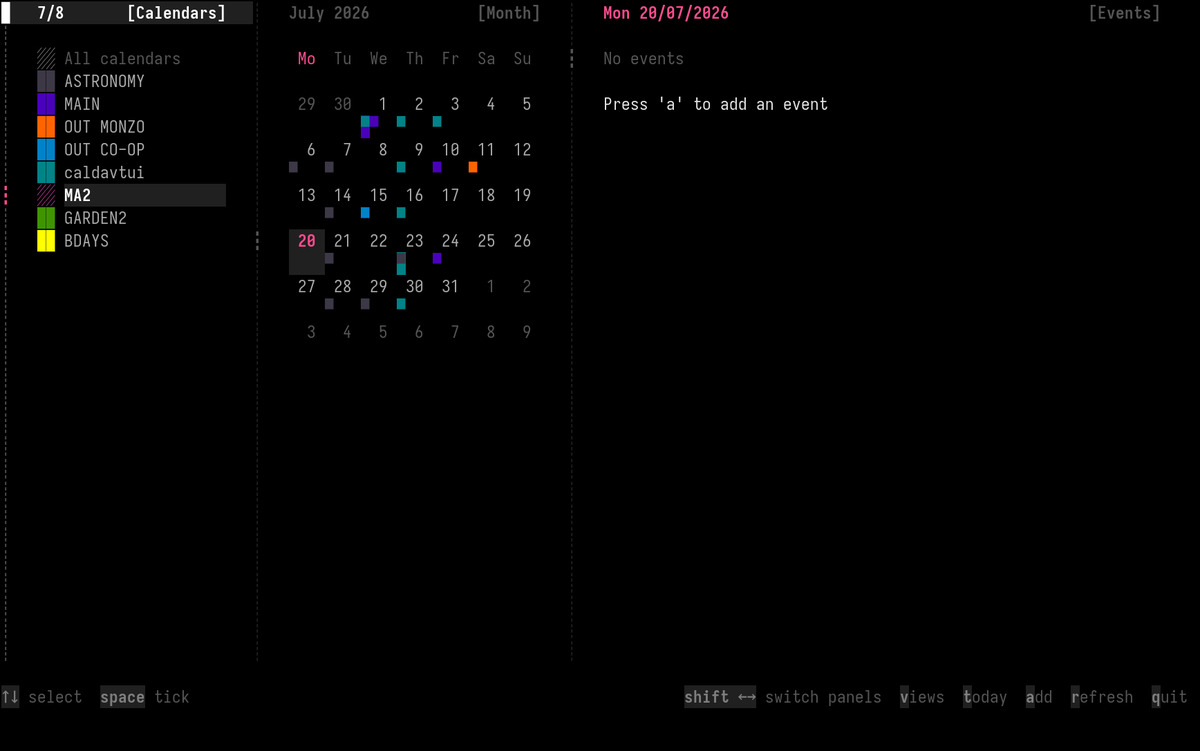
Task: Focus the [Calendars] panel title
Action: coord(176,13)
